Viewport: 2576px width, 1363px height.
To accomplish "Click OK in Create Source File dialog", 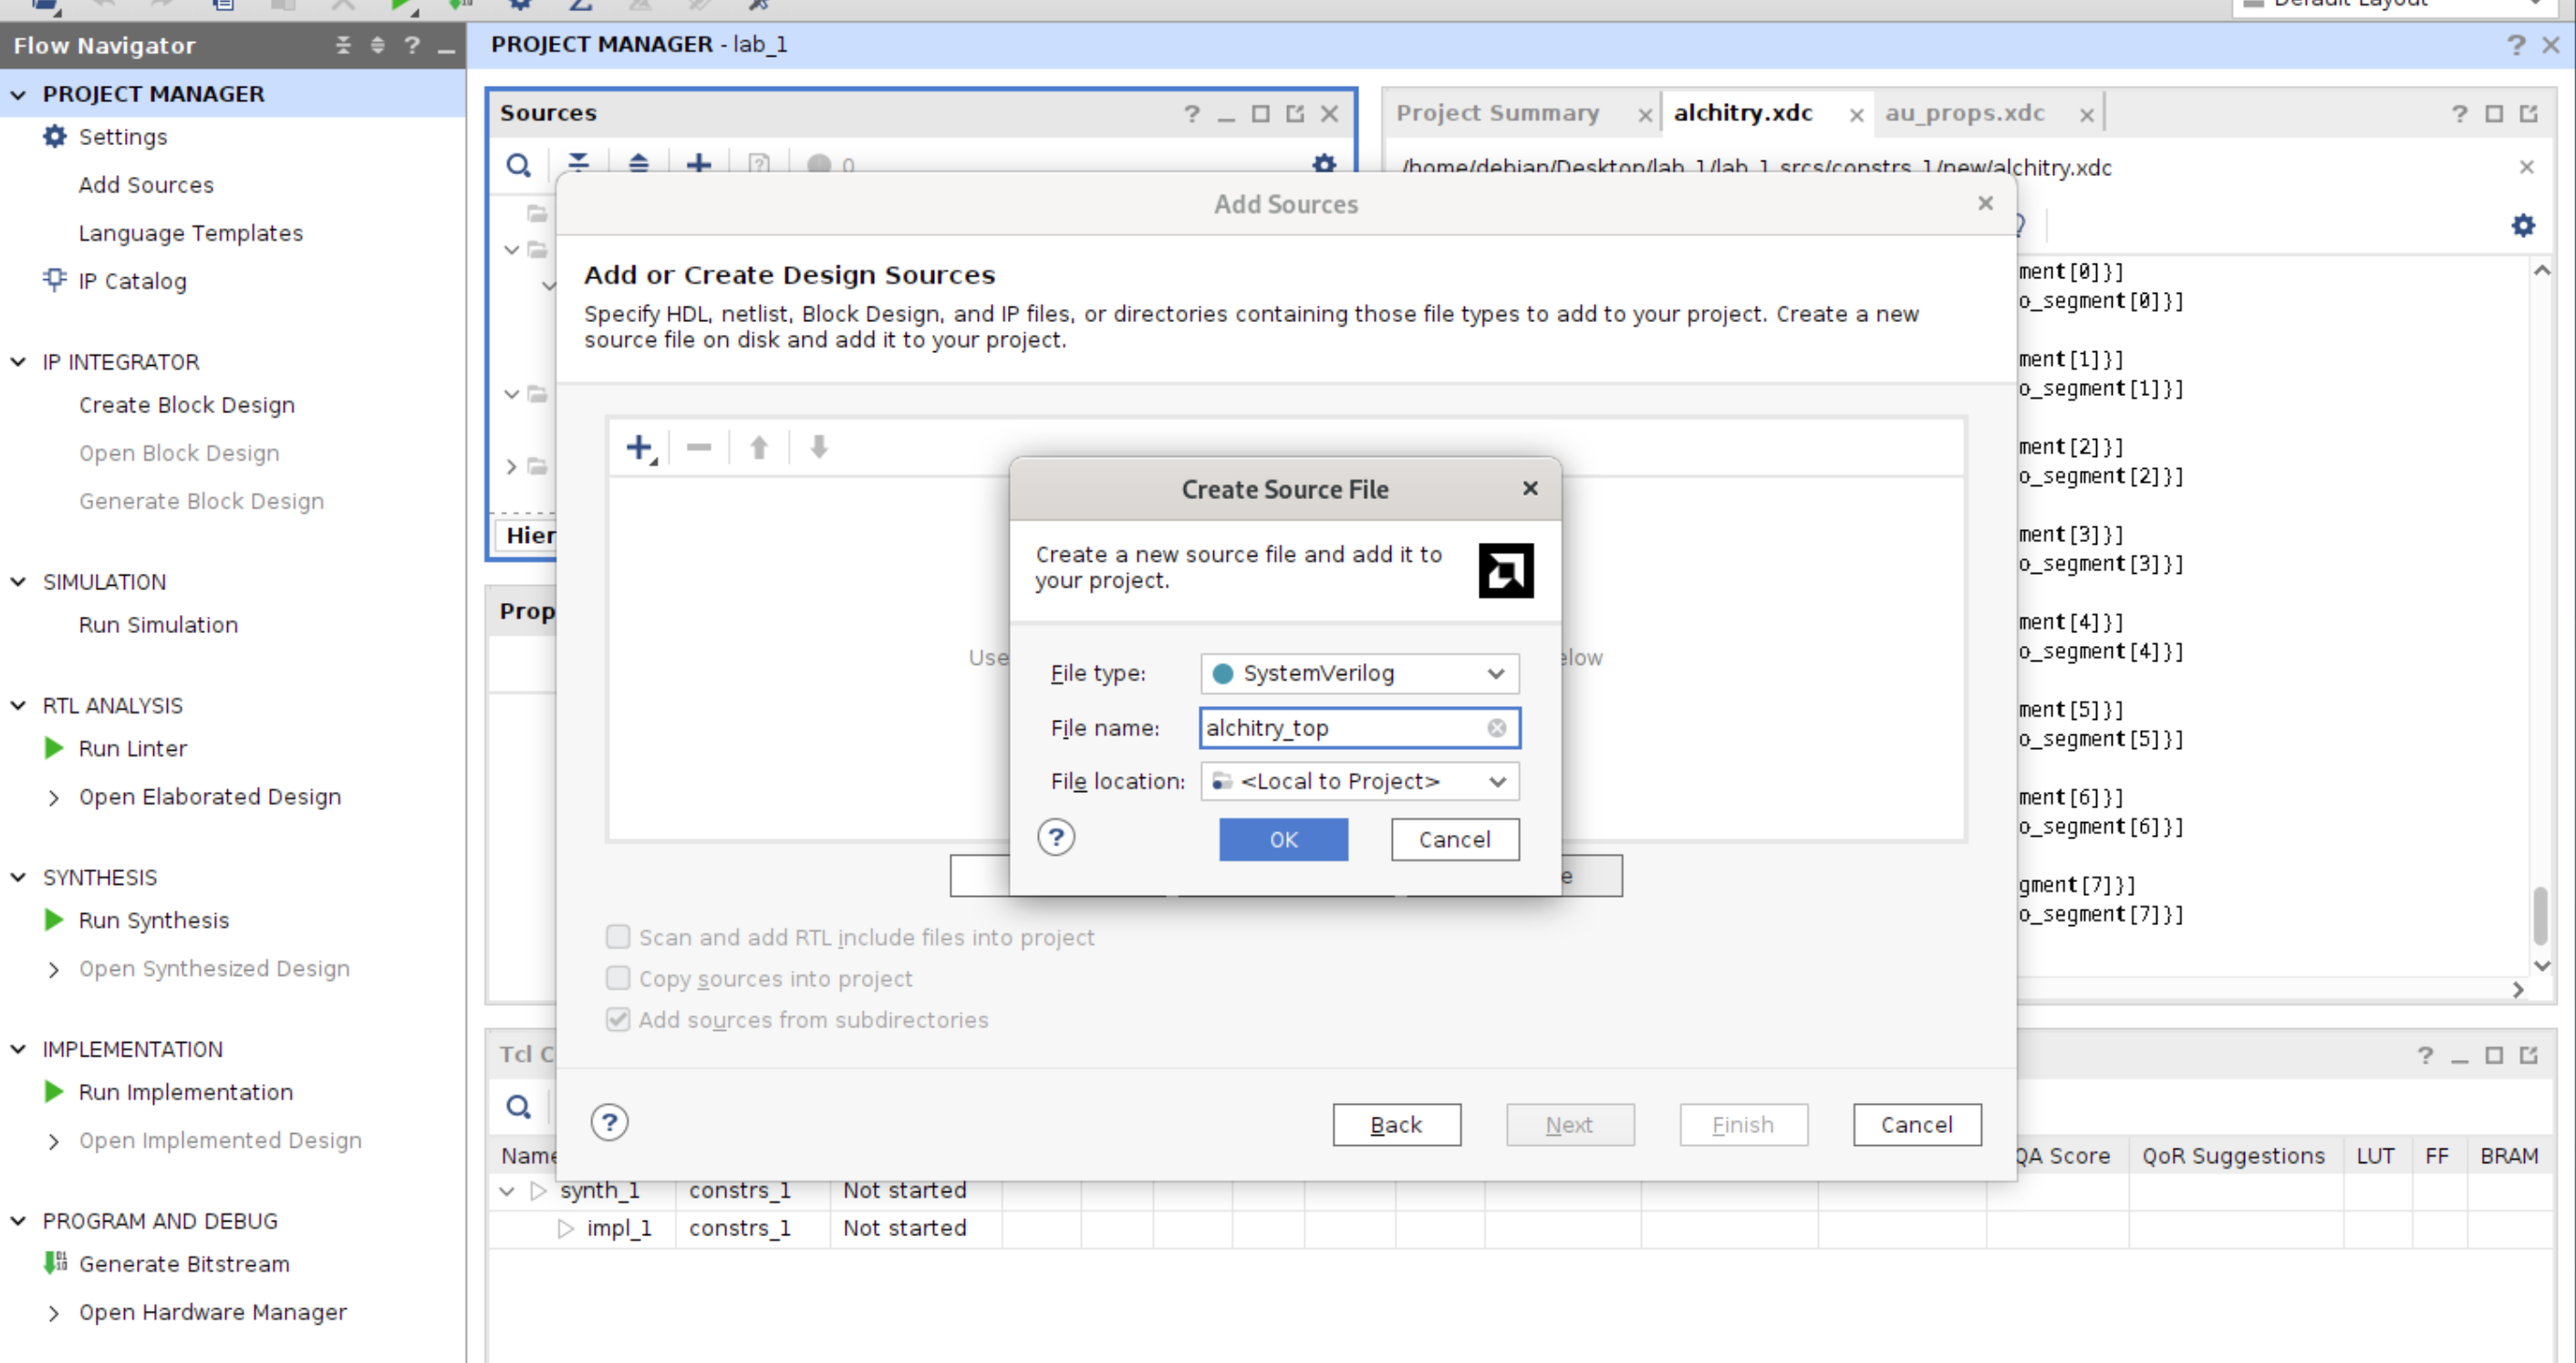I will tap(1283, 839).
